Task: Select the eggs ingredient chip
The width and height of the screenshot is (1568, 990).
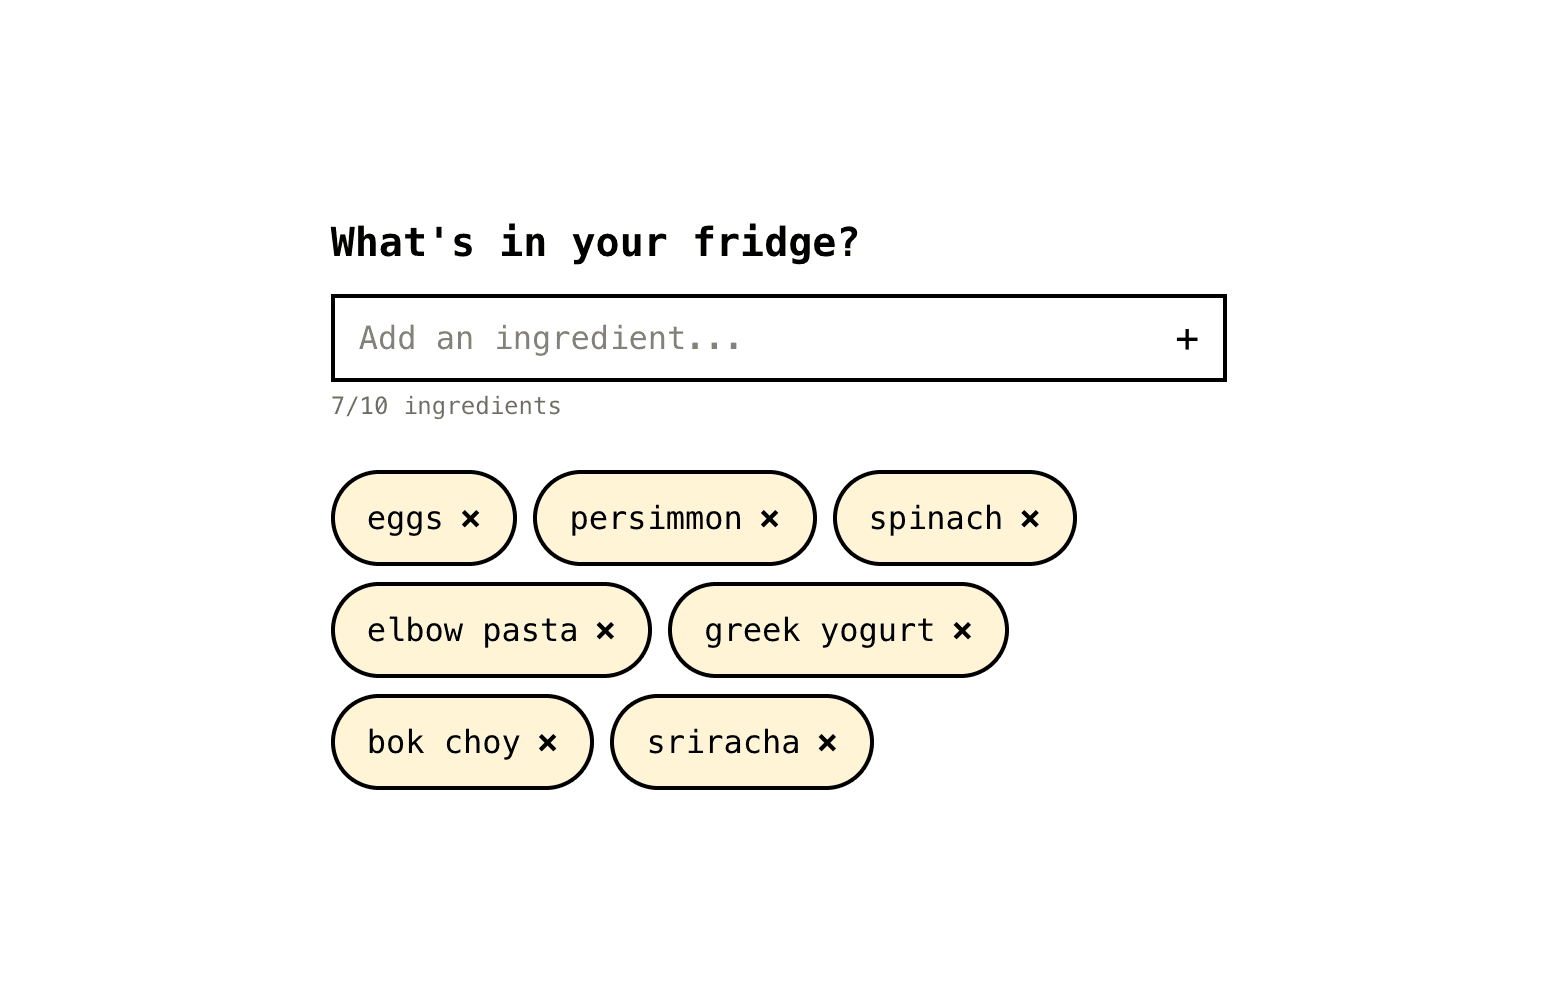Action: [405, 518]
